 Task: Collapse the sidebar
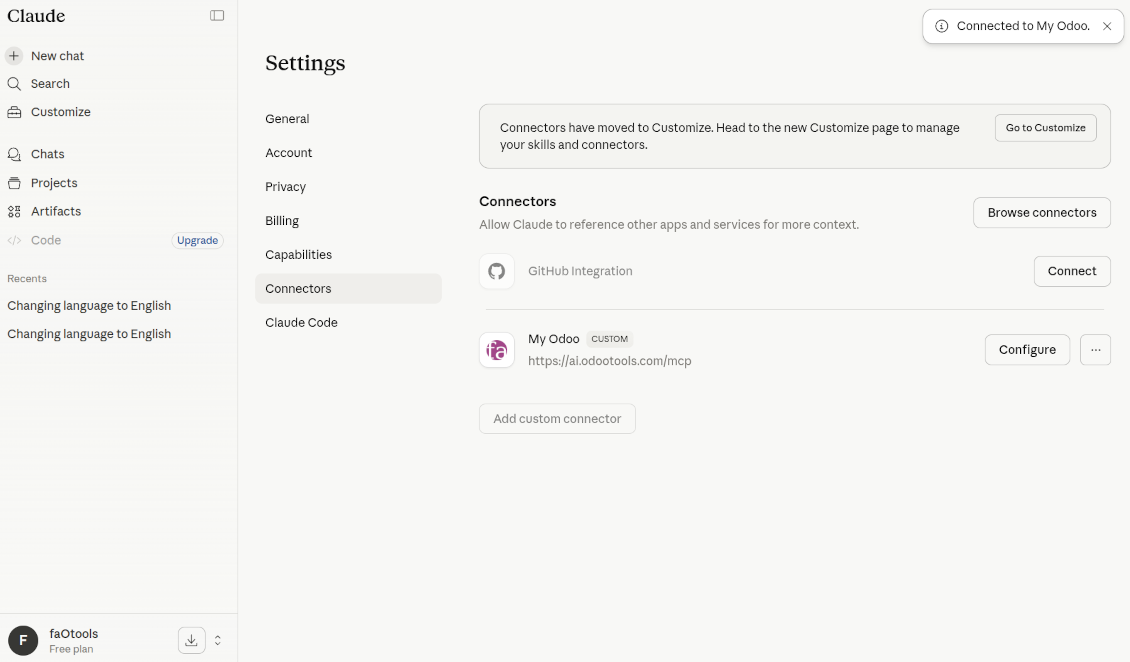(x=217, y=16)
